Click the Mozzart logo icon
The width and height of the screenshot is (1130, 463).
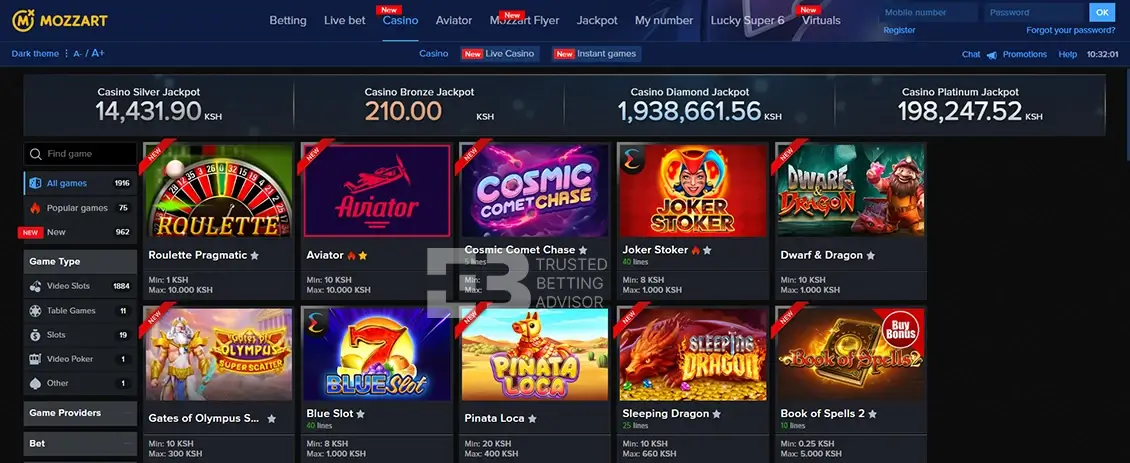23,20
